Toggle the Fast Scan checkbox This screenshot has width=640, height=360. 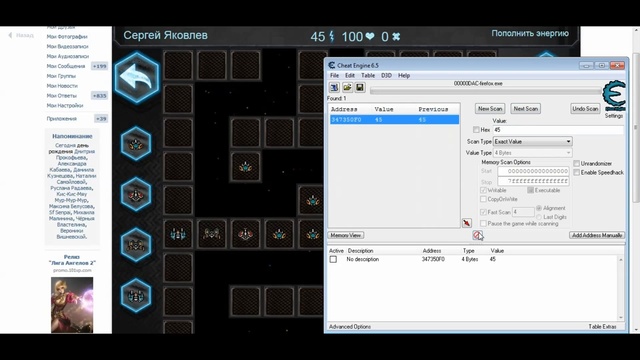click(x=483, y=212)
